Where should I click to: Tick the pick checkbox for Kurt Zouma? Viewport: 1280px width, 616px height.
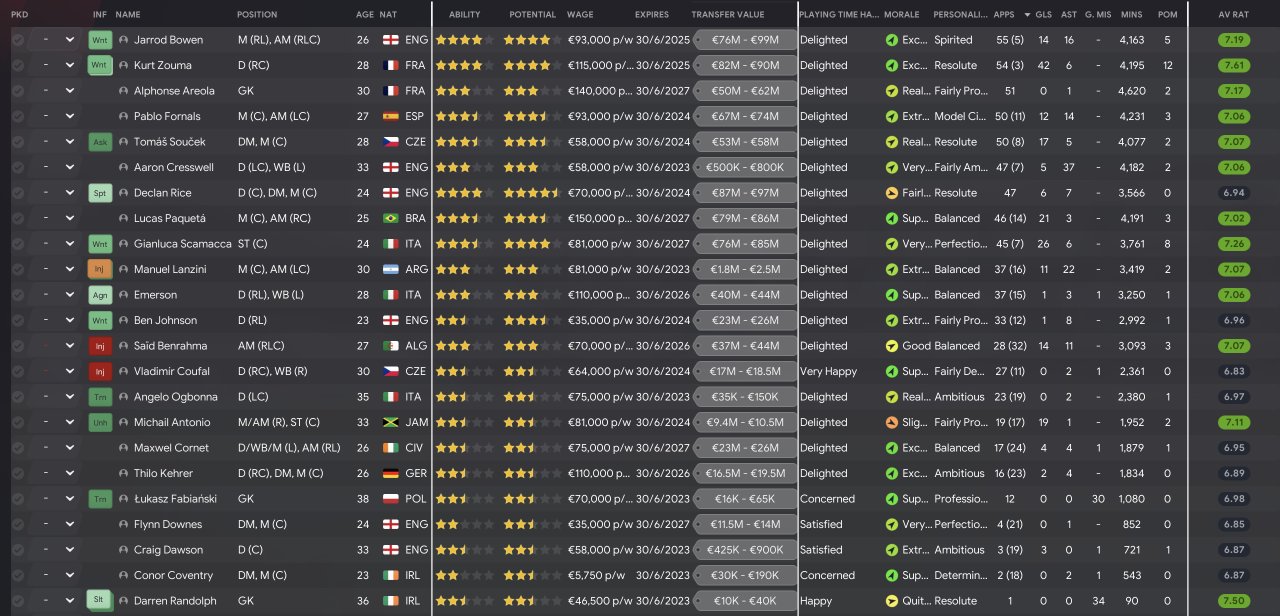(18, 66)
